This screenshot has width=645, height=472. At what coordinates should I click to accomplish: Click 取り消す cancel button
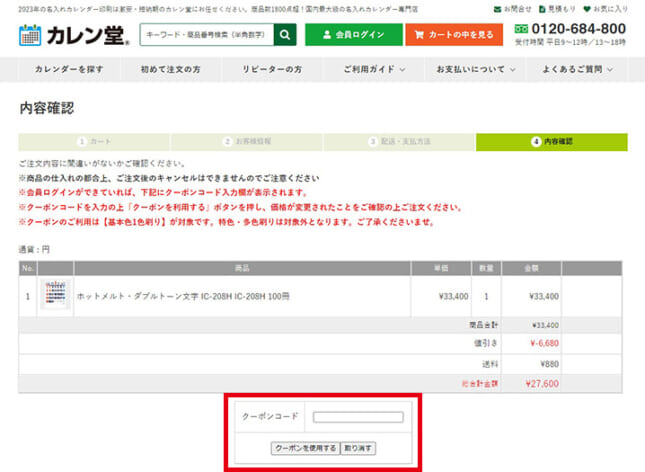click(358, 448)
